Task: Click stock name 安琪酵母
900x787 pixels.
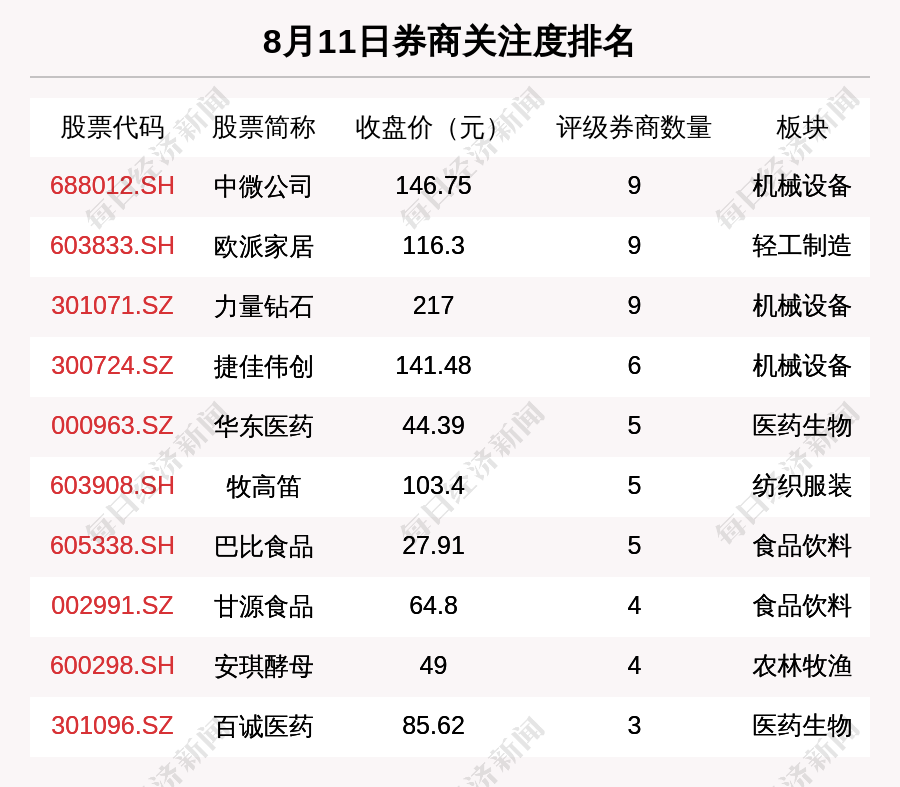Action: 263,666
